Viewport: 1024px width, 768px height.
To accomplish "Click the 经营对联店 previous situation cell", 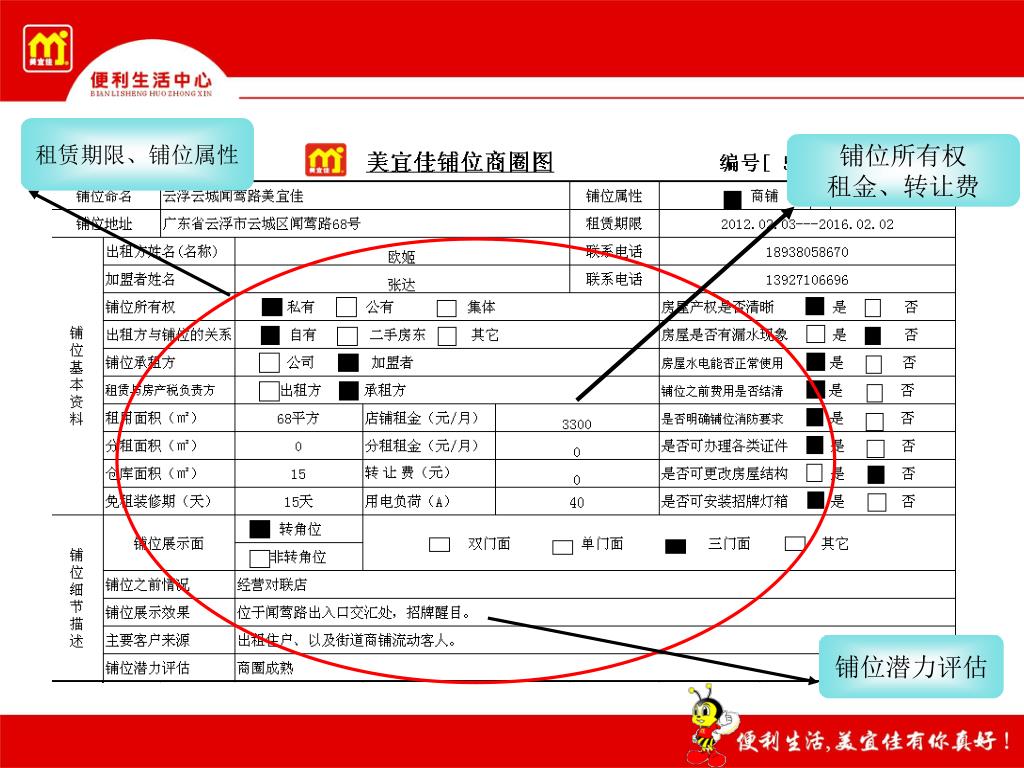I will pyautogui.click(x=595, y=584).
